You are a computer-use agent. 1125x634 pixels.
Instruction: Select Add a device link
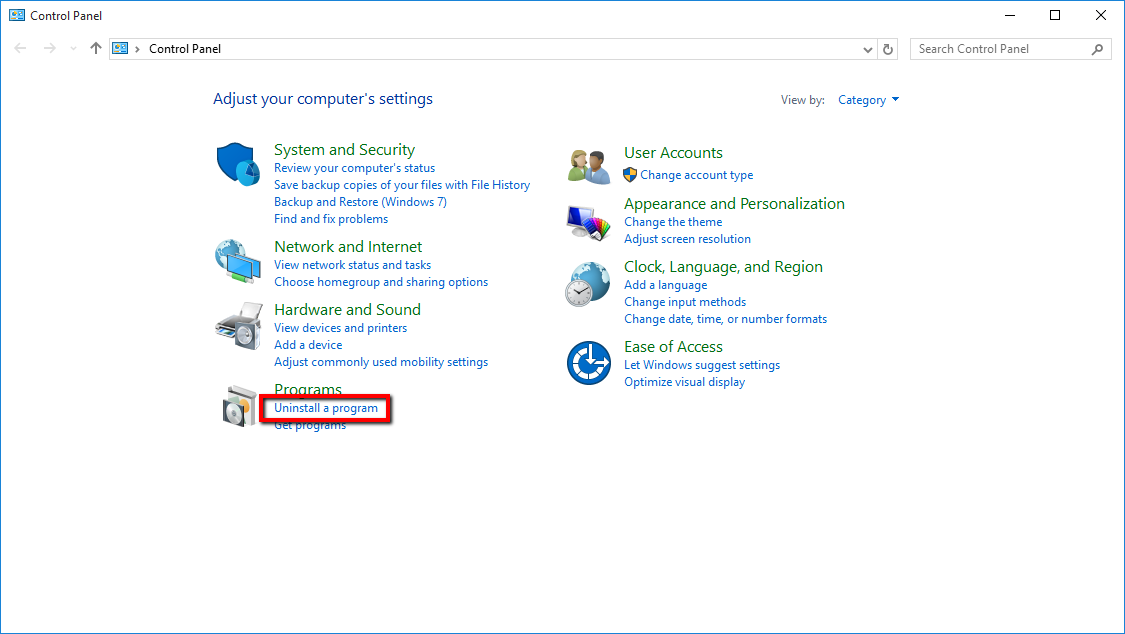(x=308, y=345)
